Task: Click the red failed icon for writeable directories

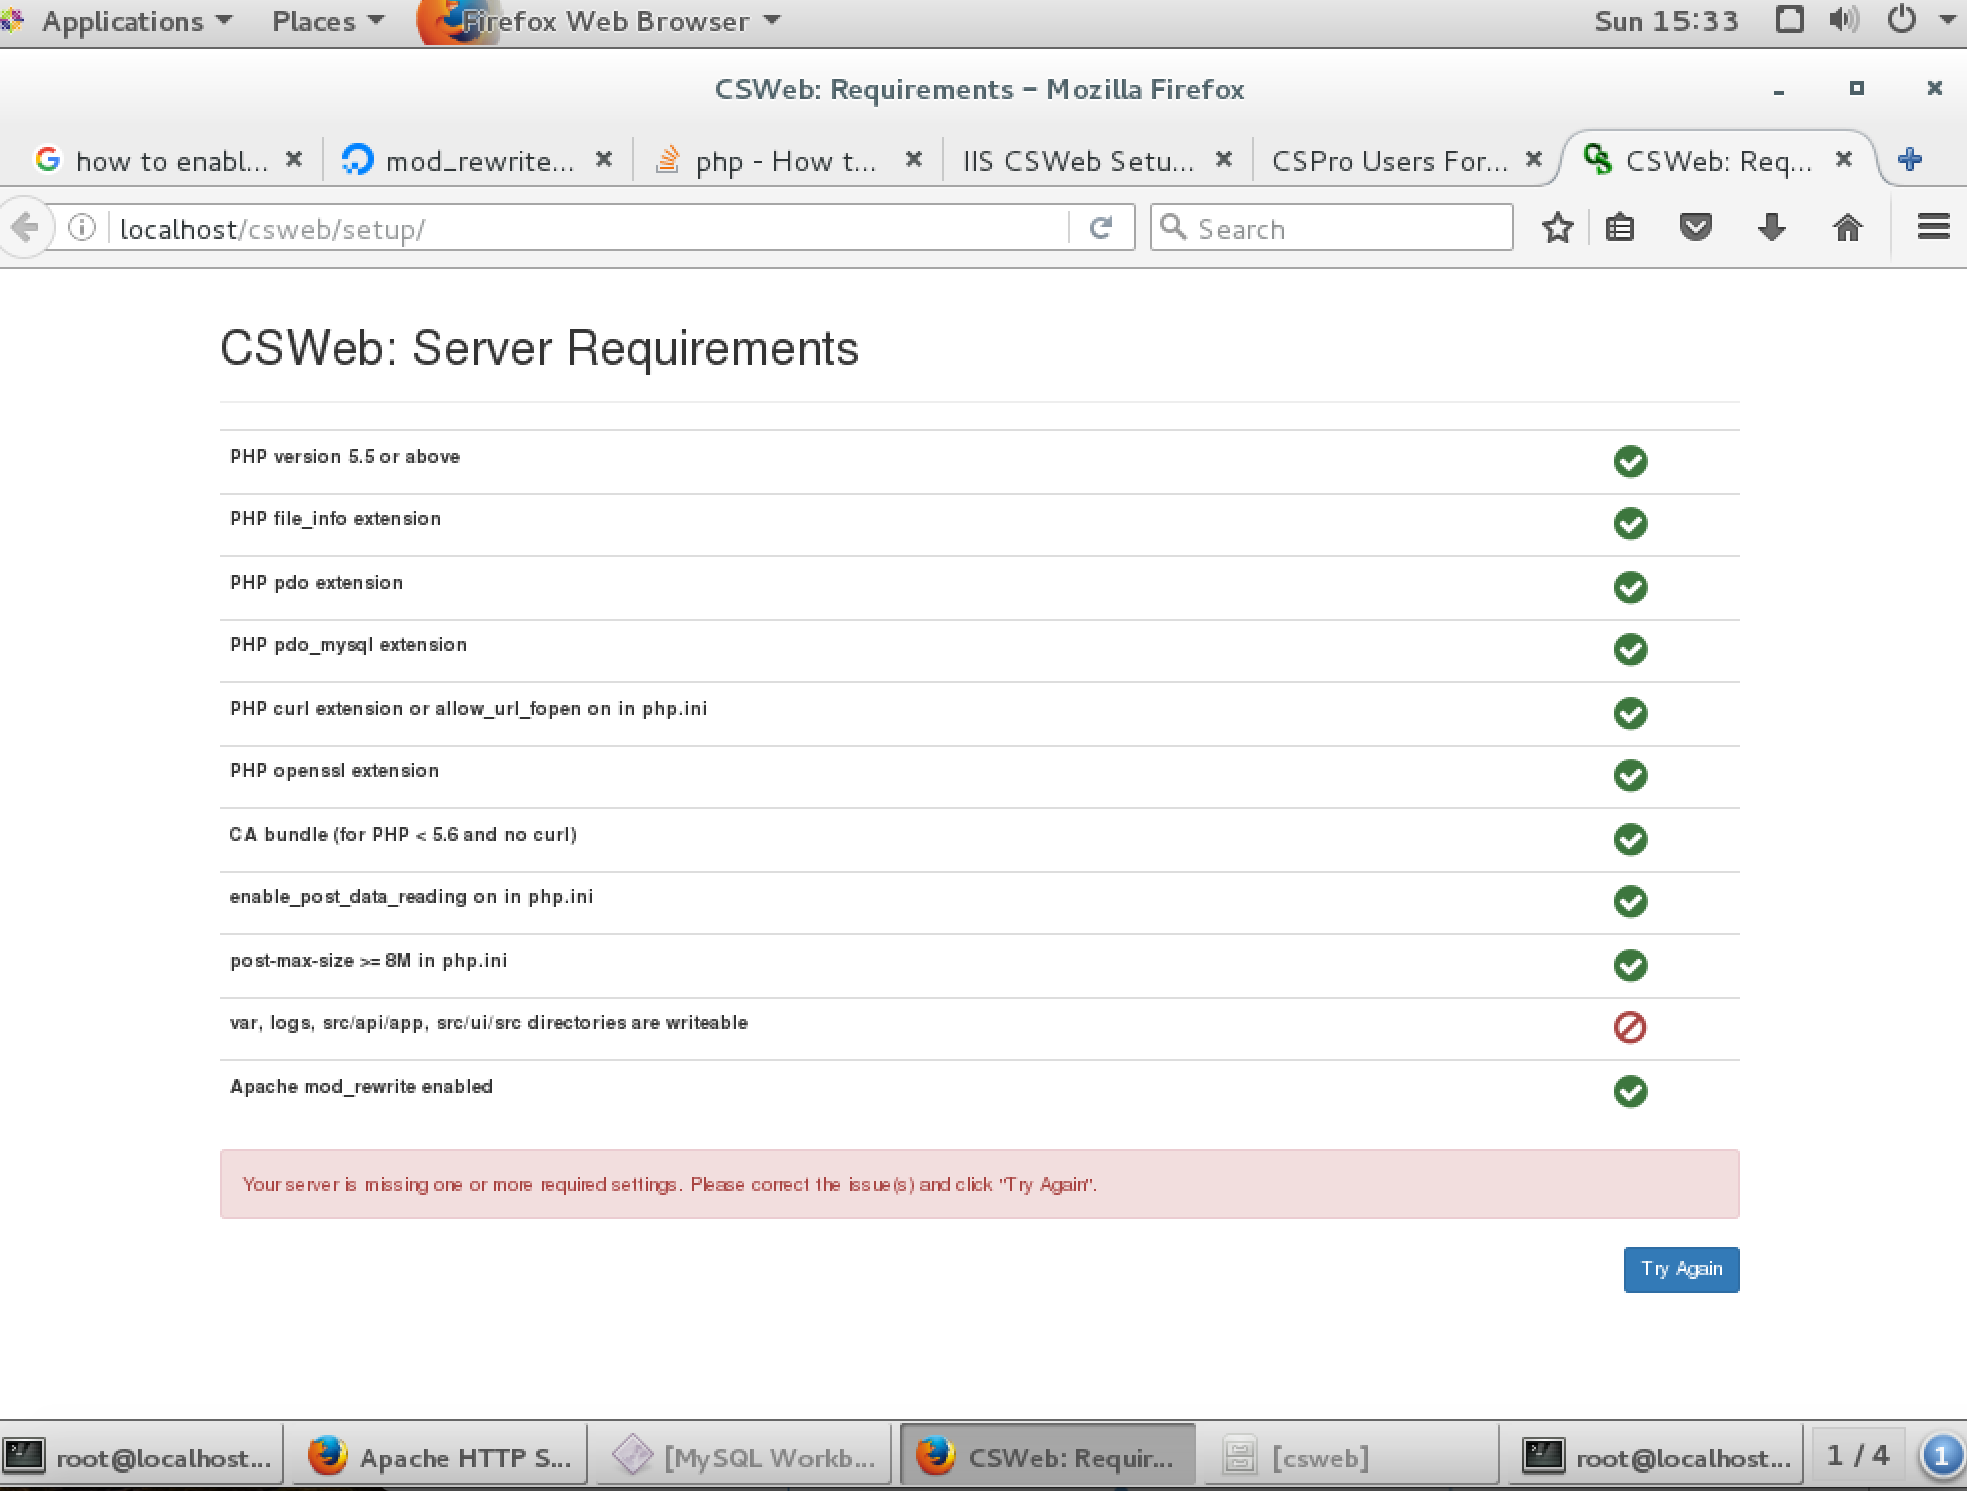Action: (1630, 1027)
